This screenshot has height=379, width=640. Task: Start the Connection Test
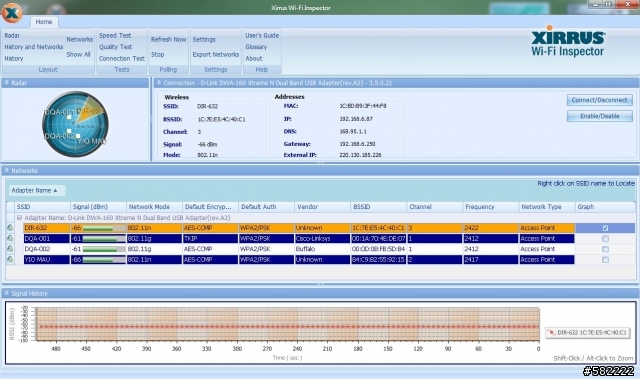tap(121, 58)
